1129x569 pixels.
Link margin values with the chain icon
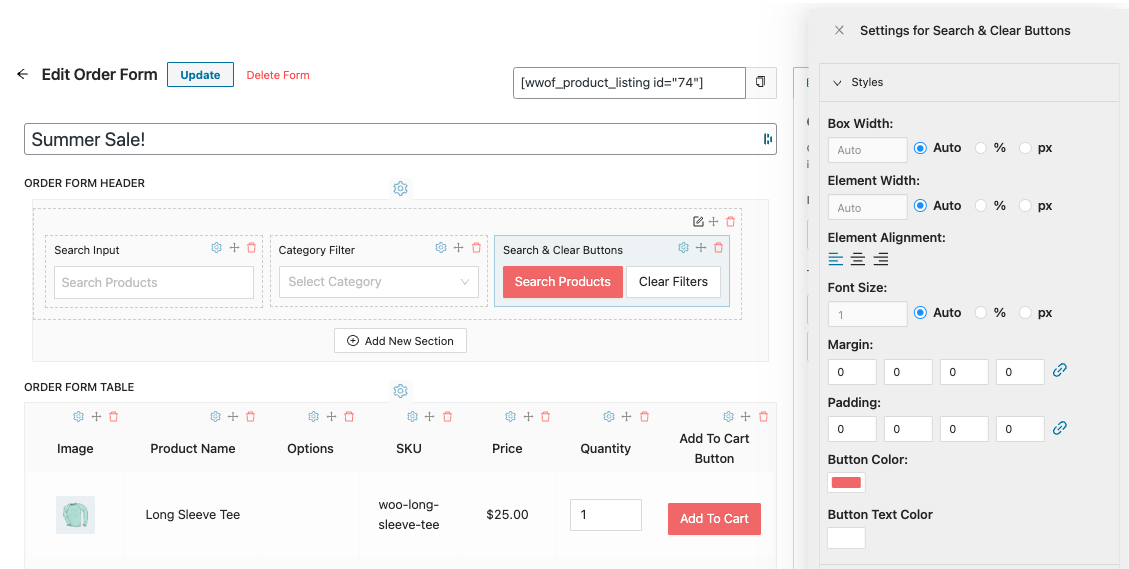pos(1060,370)
